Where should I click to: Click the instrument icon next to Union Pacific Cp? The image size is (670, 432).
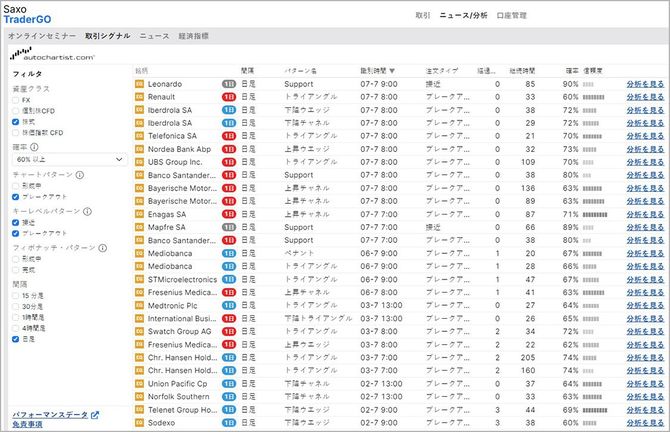click(x=139, y=384)
